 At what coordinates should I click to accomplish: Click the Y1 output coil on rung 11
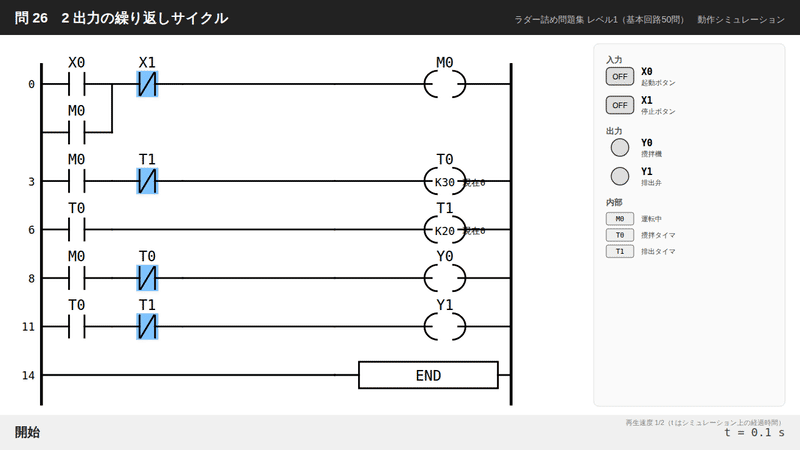point(445,327)
